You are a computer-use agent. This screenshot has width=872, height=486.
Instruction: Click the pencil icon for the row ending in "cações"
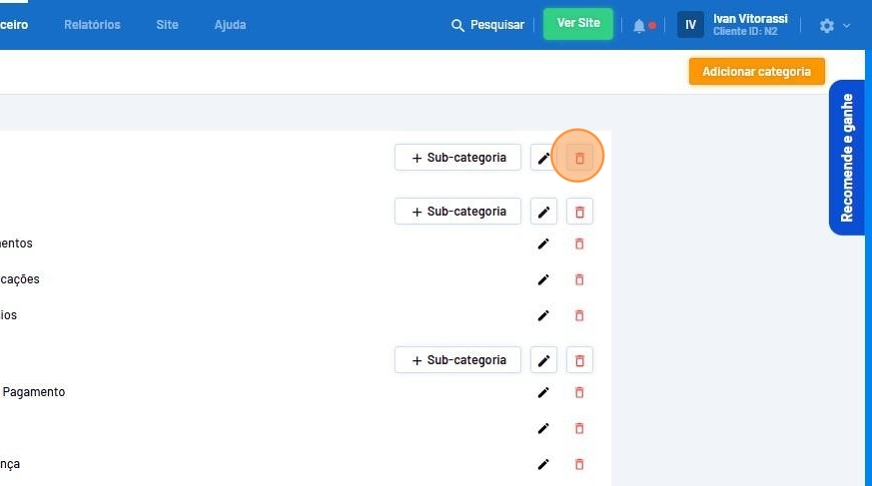[x=543, y=280]
